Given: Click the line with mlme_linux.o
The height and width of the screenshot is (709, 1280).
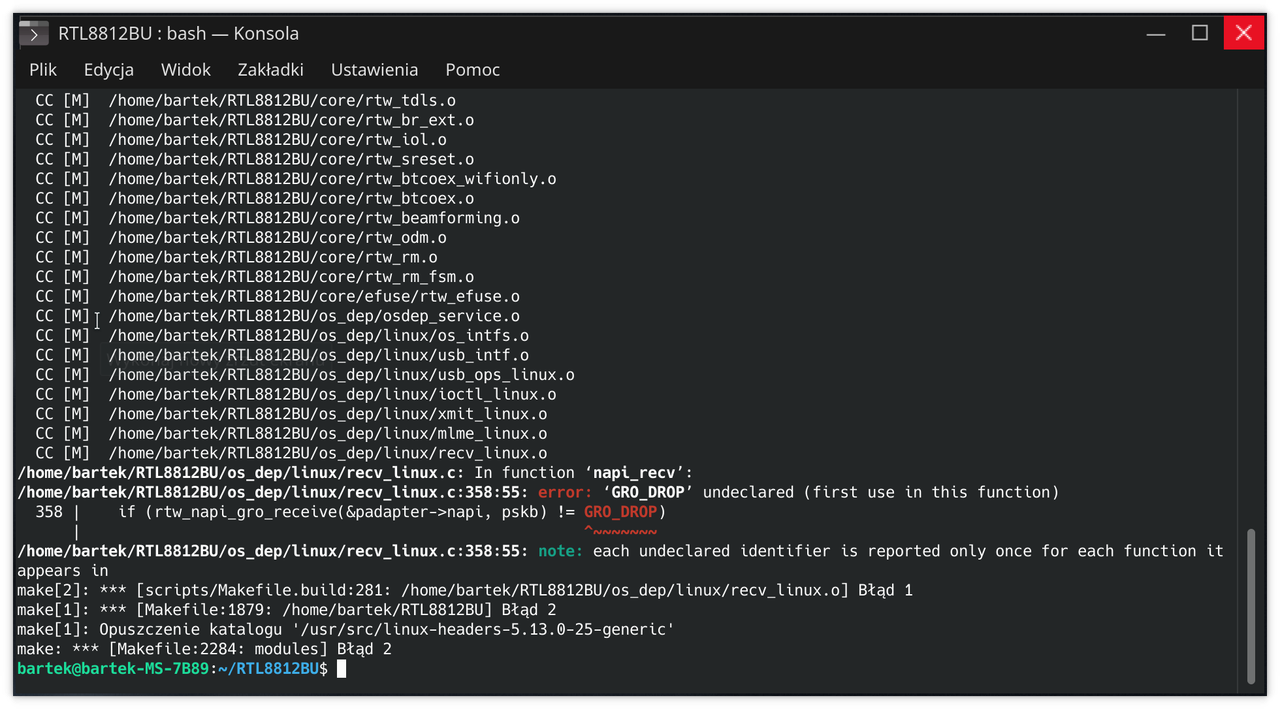Looking at the screenshot, I should (x=291, y=434).
